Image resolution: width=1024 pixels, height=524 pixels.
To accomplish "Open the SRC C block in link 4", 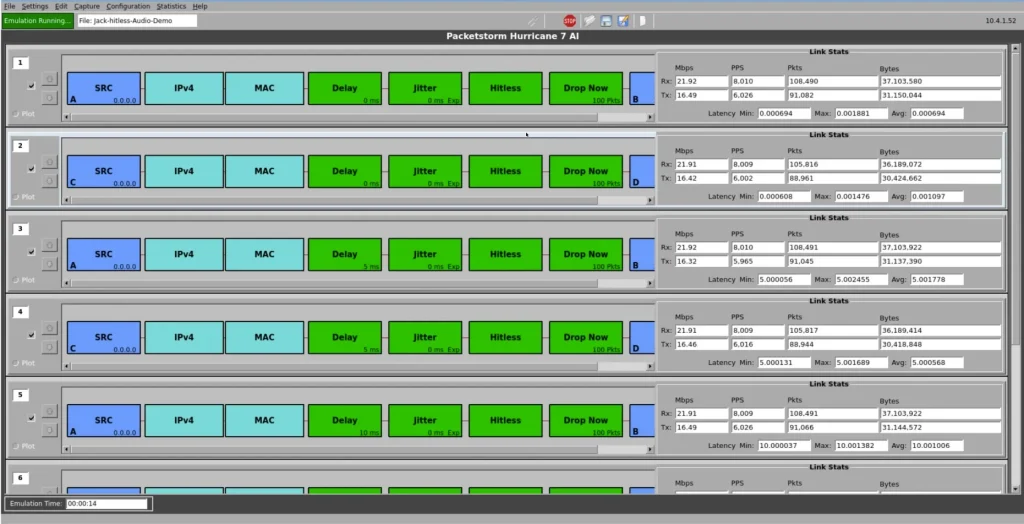I will (x=104, y=337).
